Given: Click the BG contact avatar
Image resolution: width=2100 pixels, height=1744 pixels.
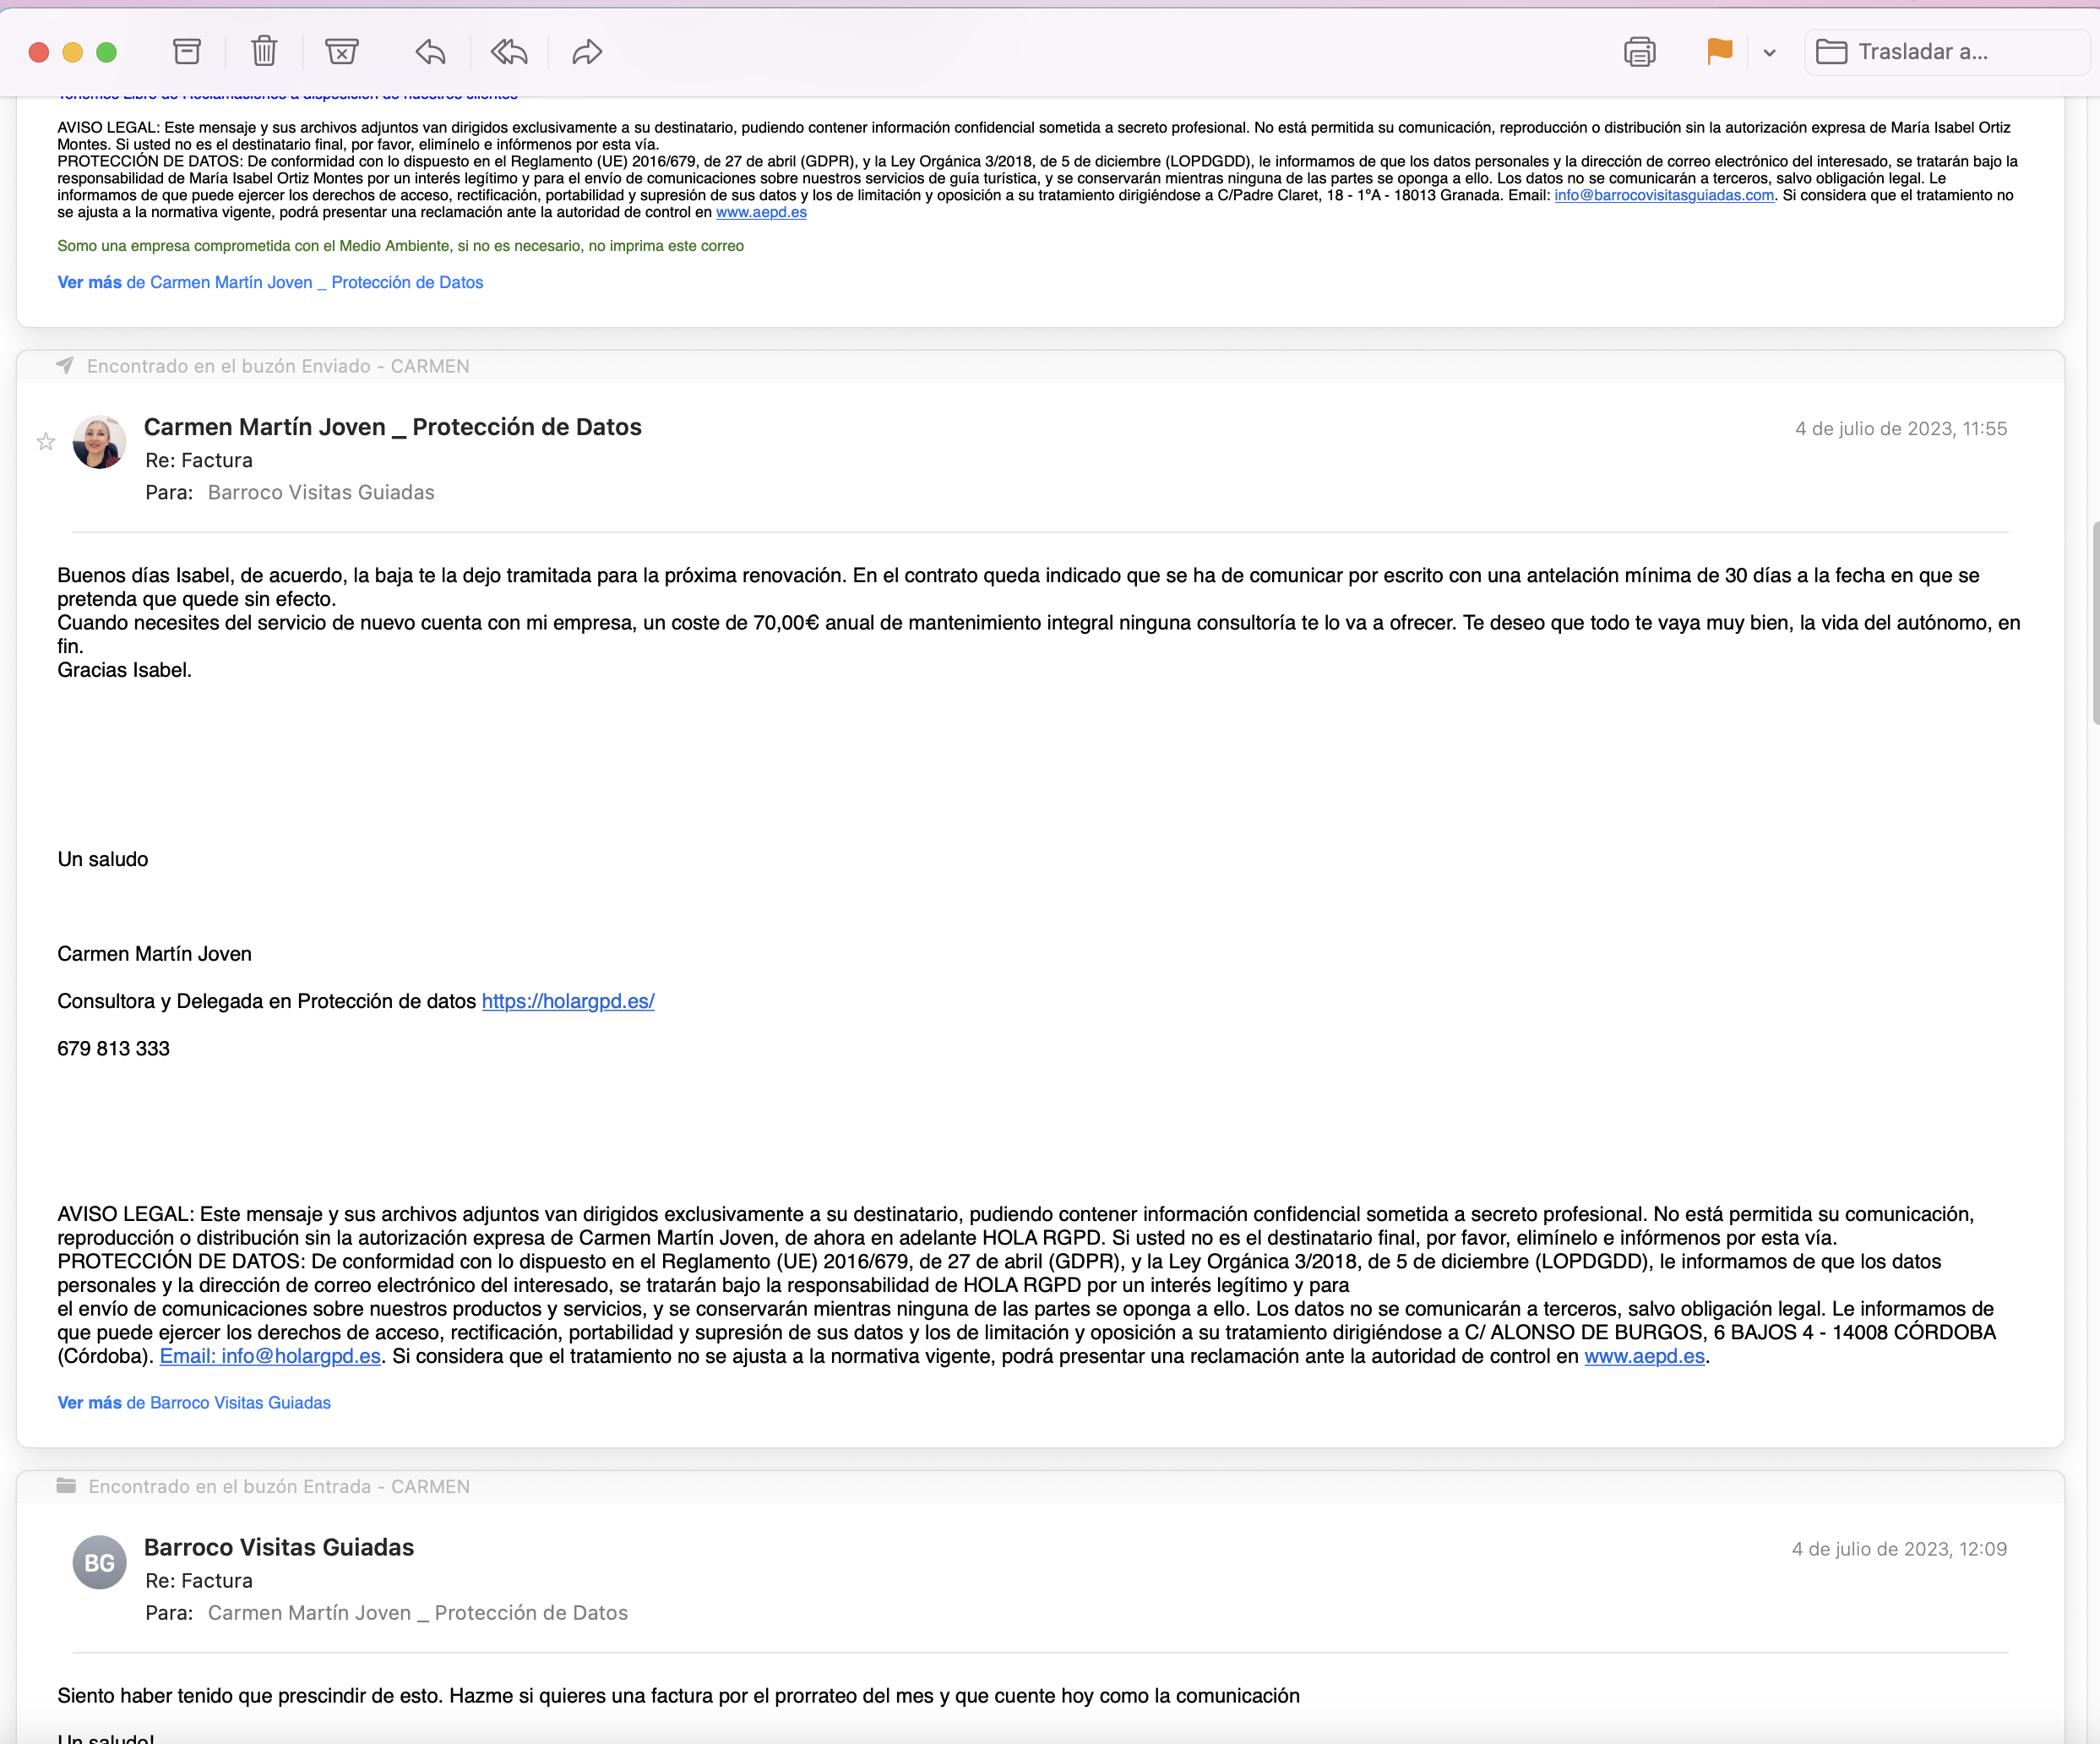Looking at the screenshot, I should [99, 1562].
